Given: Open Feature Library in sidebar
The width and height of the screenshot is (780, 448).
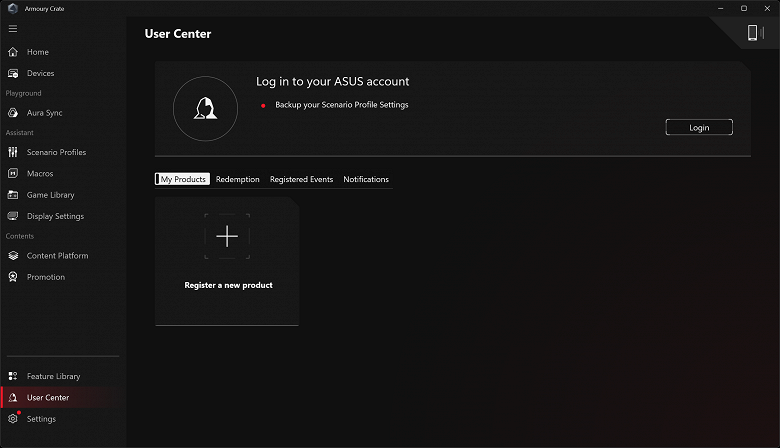Looking at the screenshot, I should click(x=53, y=376).
